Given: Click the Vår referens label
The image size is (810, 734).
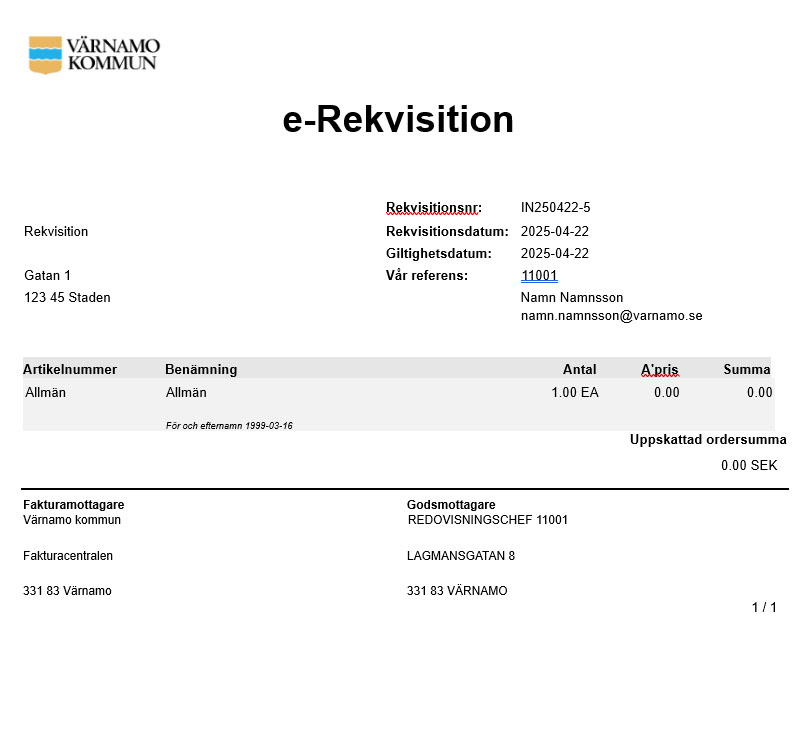Looking at the screenshot, I should [427, 275].
